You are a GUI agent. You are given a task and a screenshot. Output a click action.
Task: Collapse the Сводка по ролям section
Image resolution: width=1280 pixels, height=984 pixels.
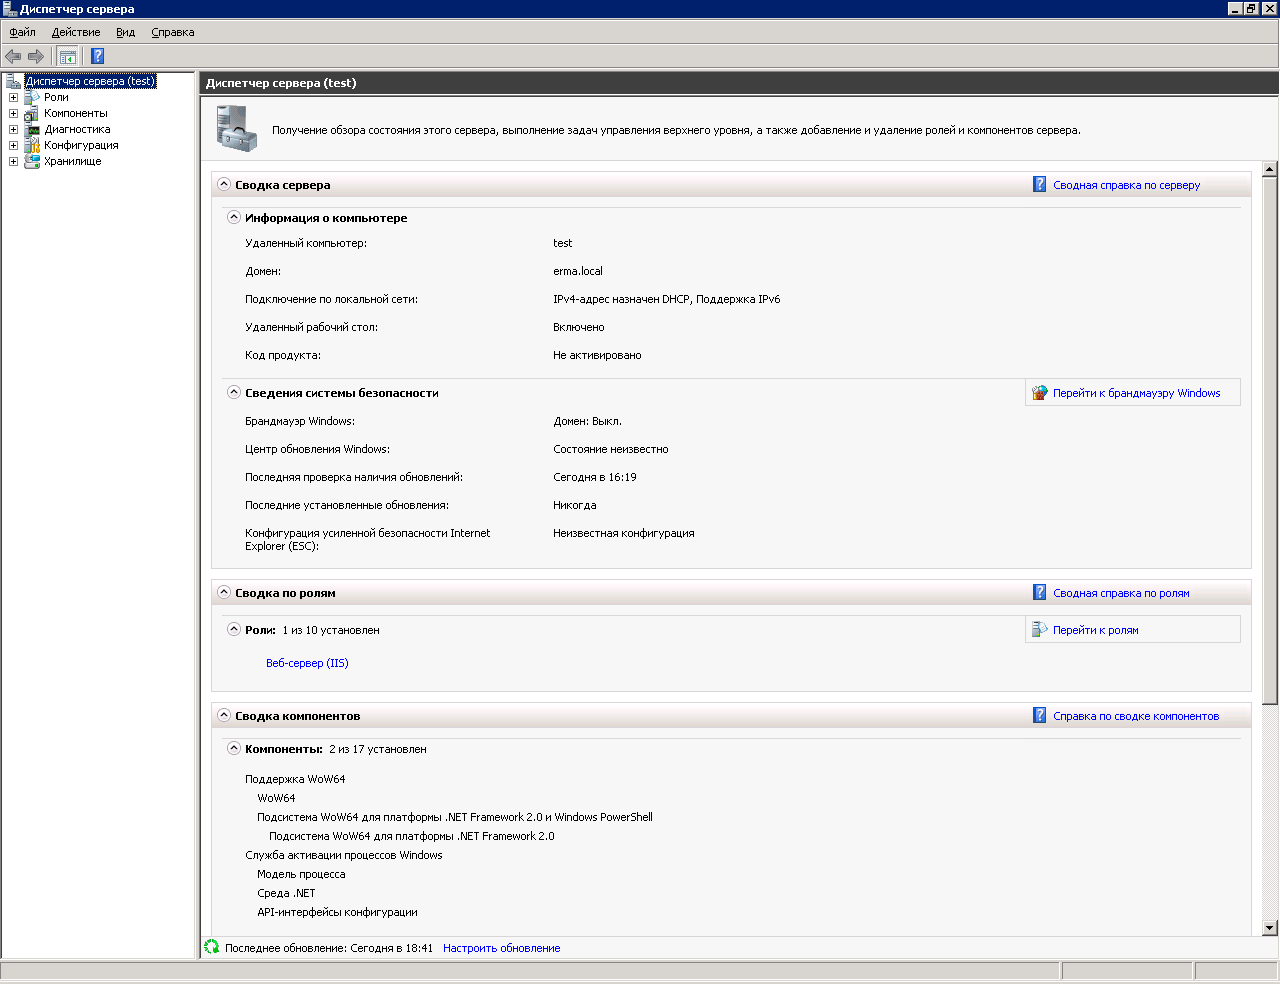click(x=224, y=592)
